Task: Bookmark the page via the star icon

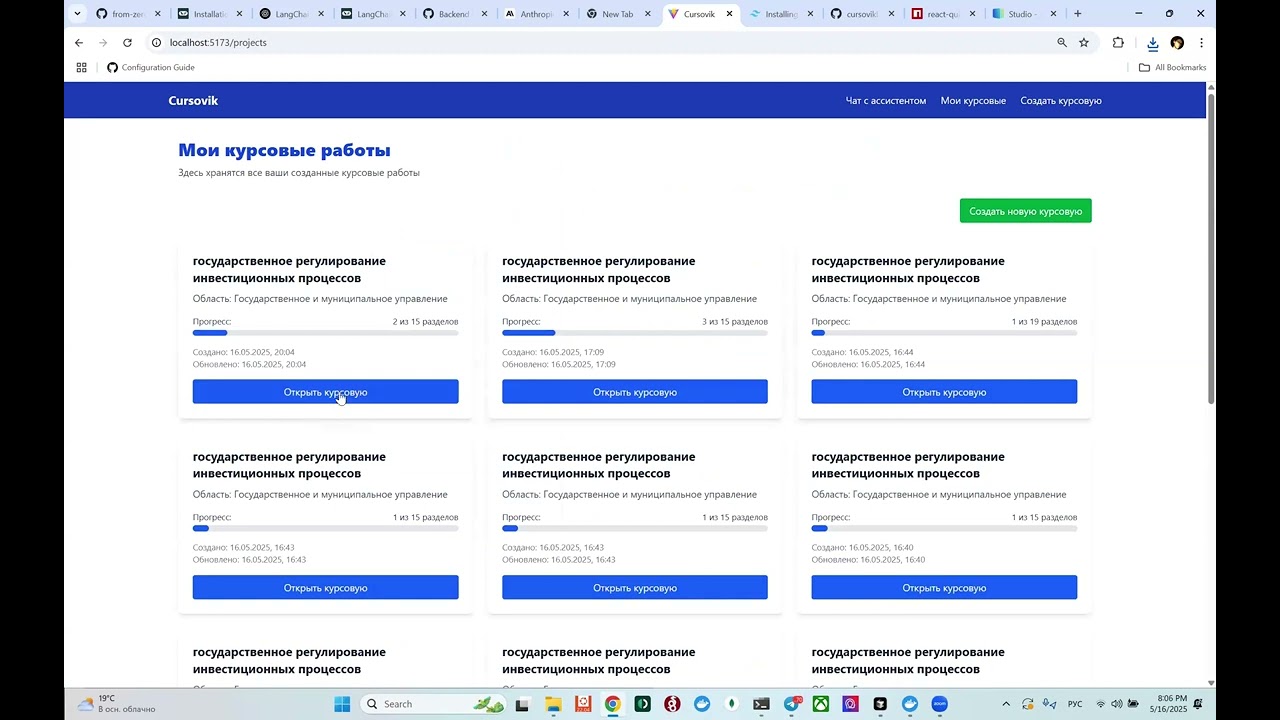Action: (x=1084, y=43)
